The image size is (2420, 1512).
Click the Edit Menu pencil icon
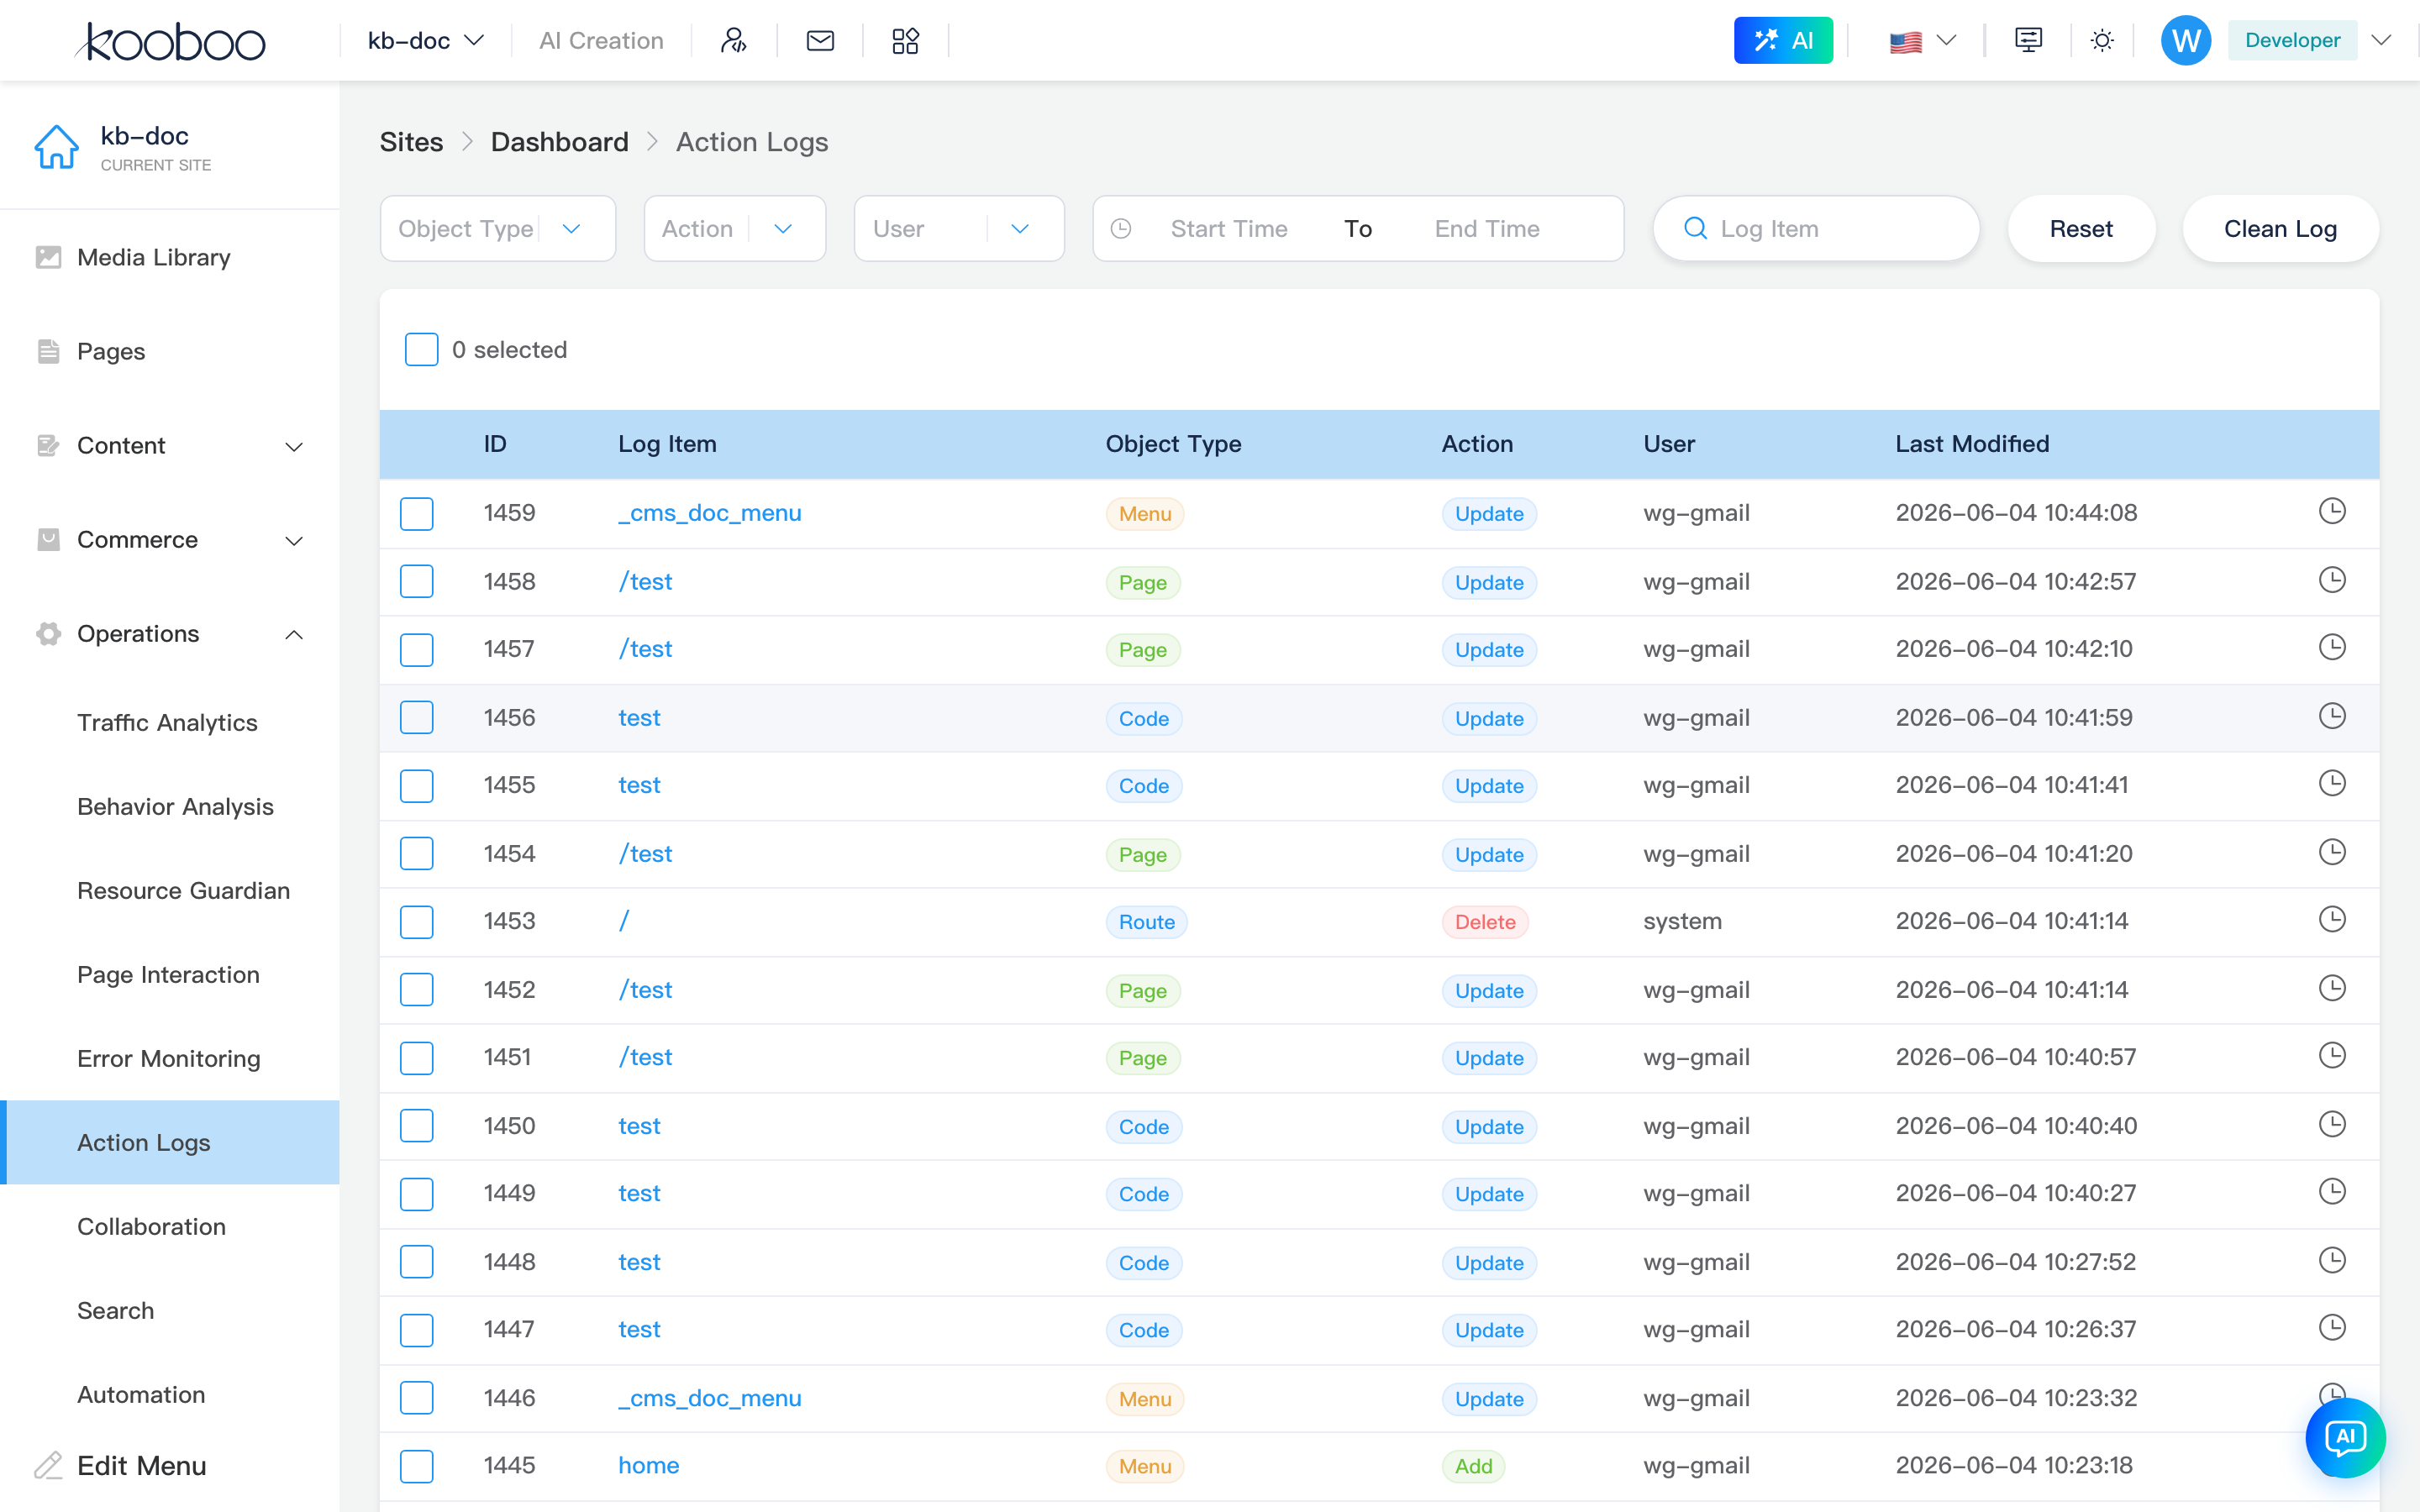pyautogui.click(x=48, y=1465)
